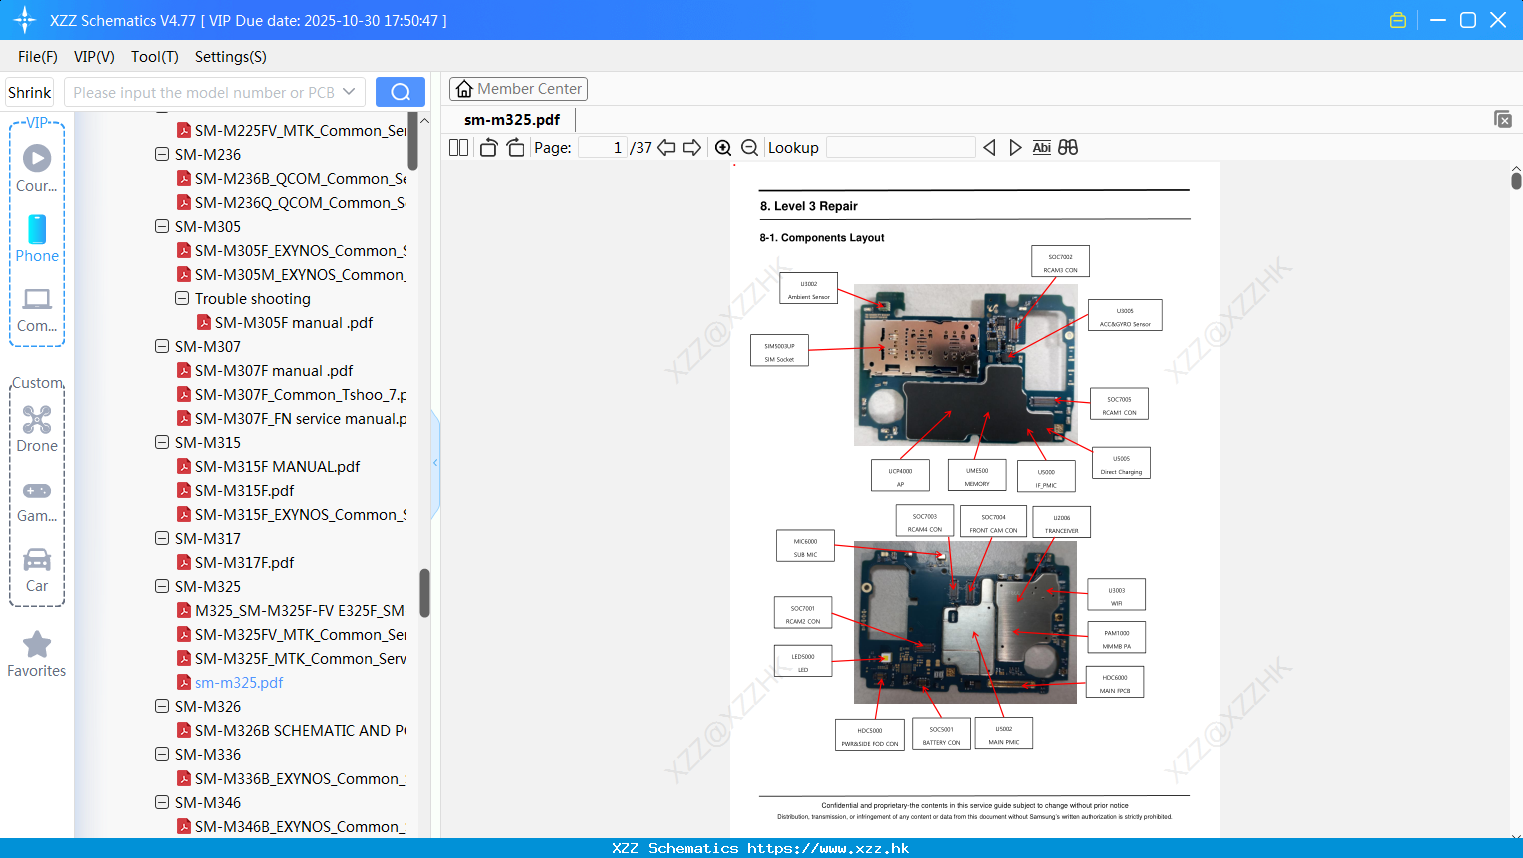
Task: Click the detach panel icon at top right
Action: pos(1503,119)
